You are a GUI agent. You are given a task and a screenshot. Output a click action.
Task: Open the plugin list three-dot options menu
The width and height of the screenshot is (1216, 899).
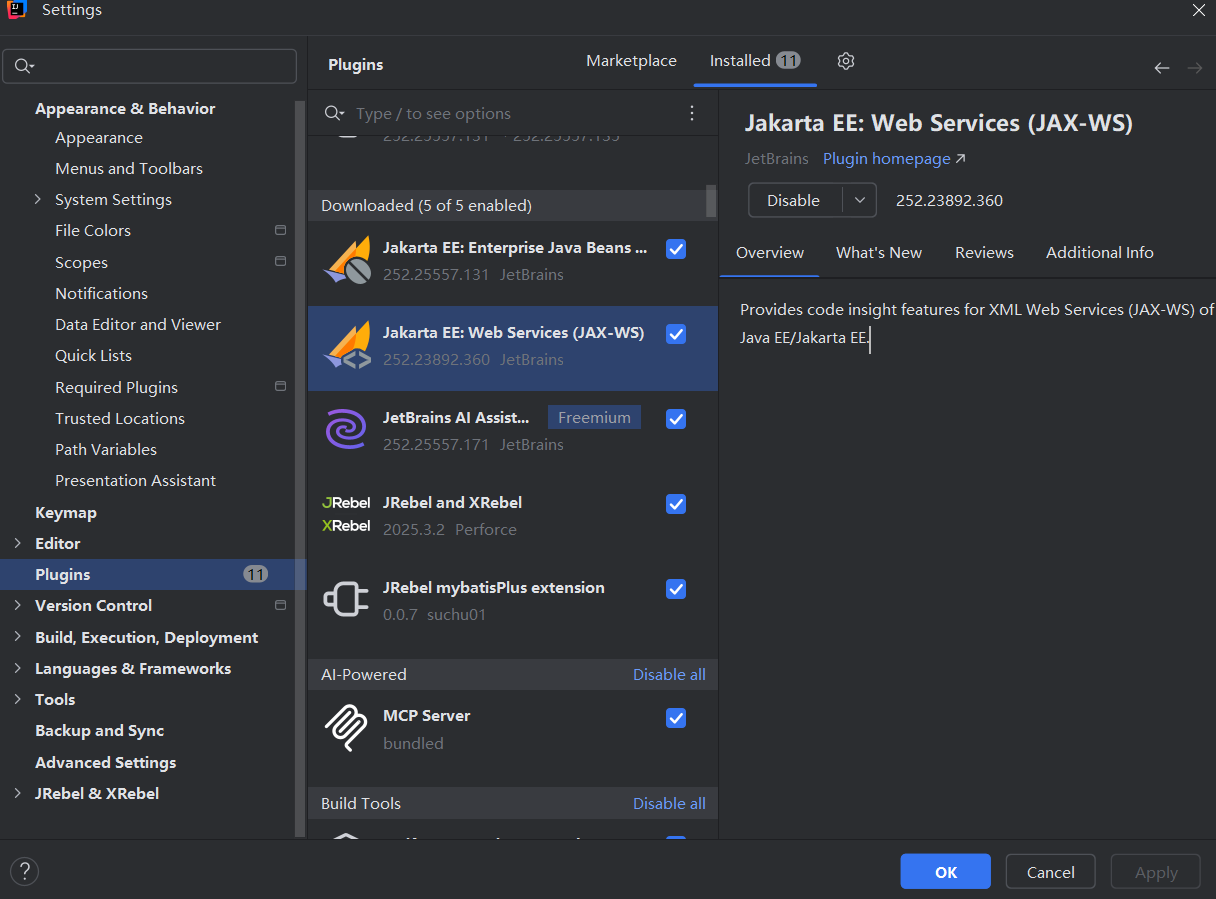click(x=692, y=113)
